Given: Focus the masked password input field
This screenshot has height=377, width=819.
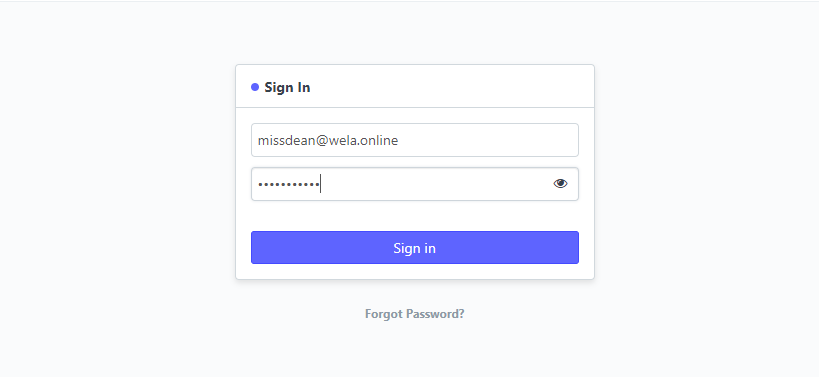Looking at the screenshot, I should pos(415,184).
